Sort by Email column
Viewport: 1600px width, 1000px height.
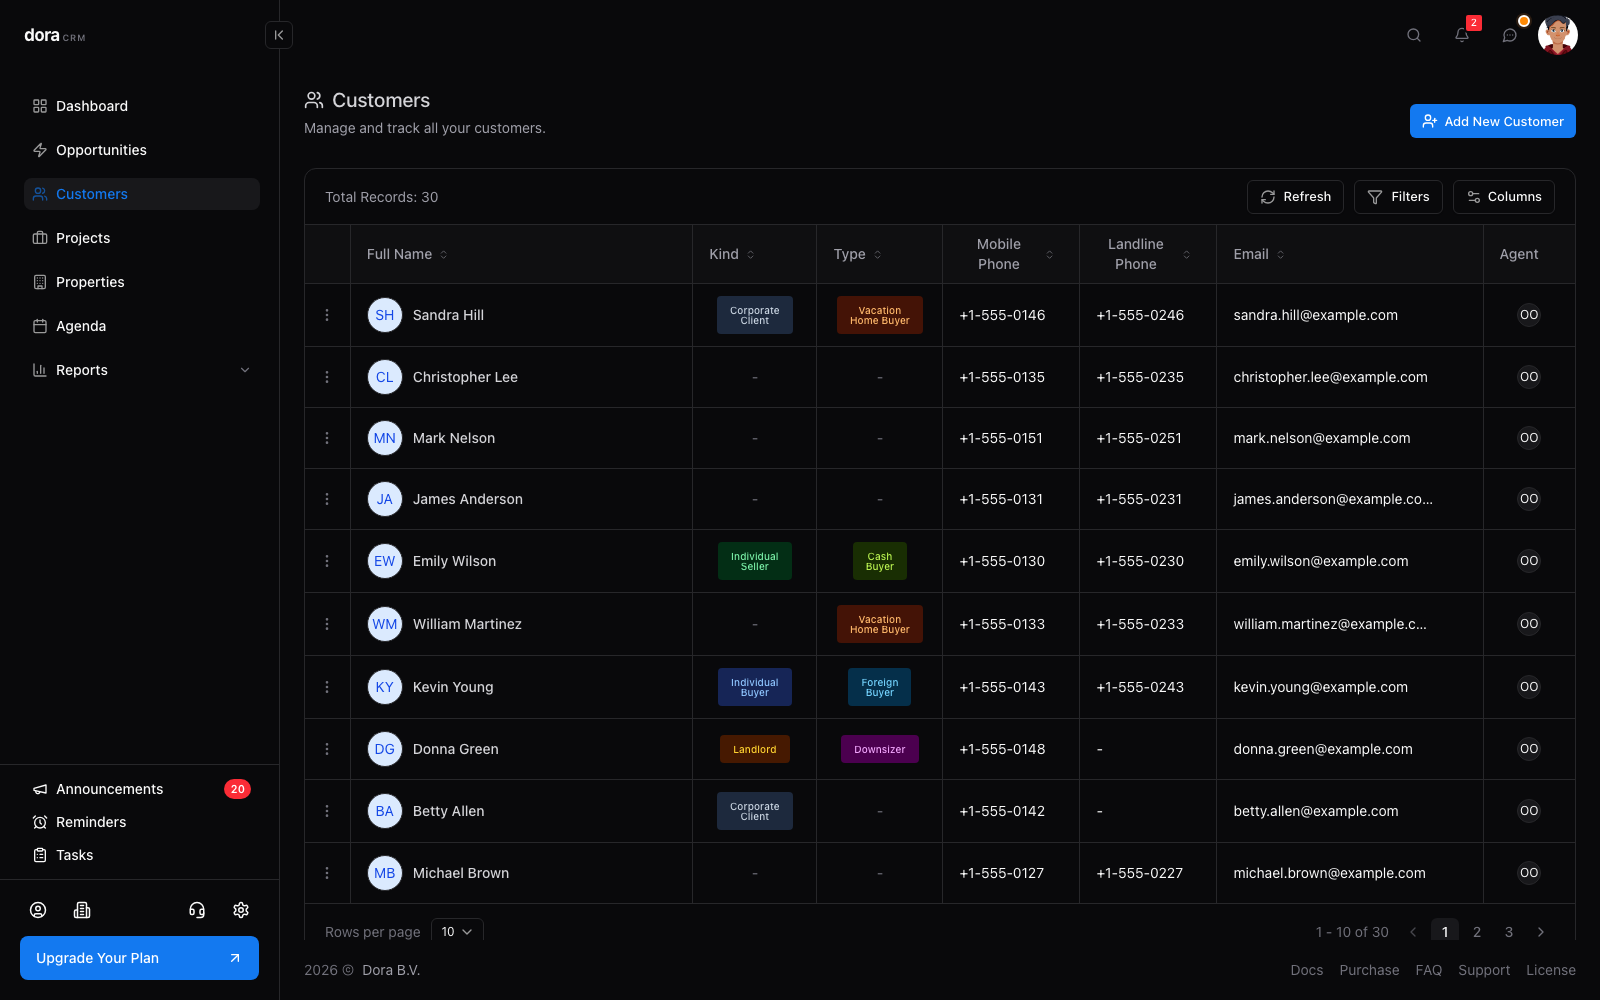1259,254
